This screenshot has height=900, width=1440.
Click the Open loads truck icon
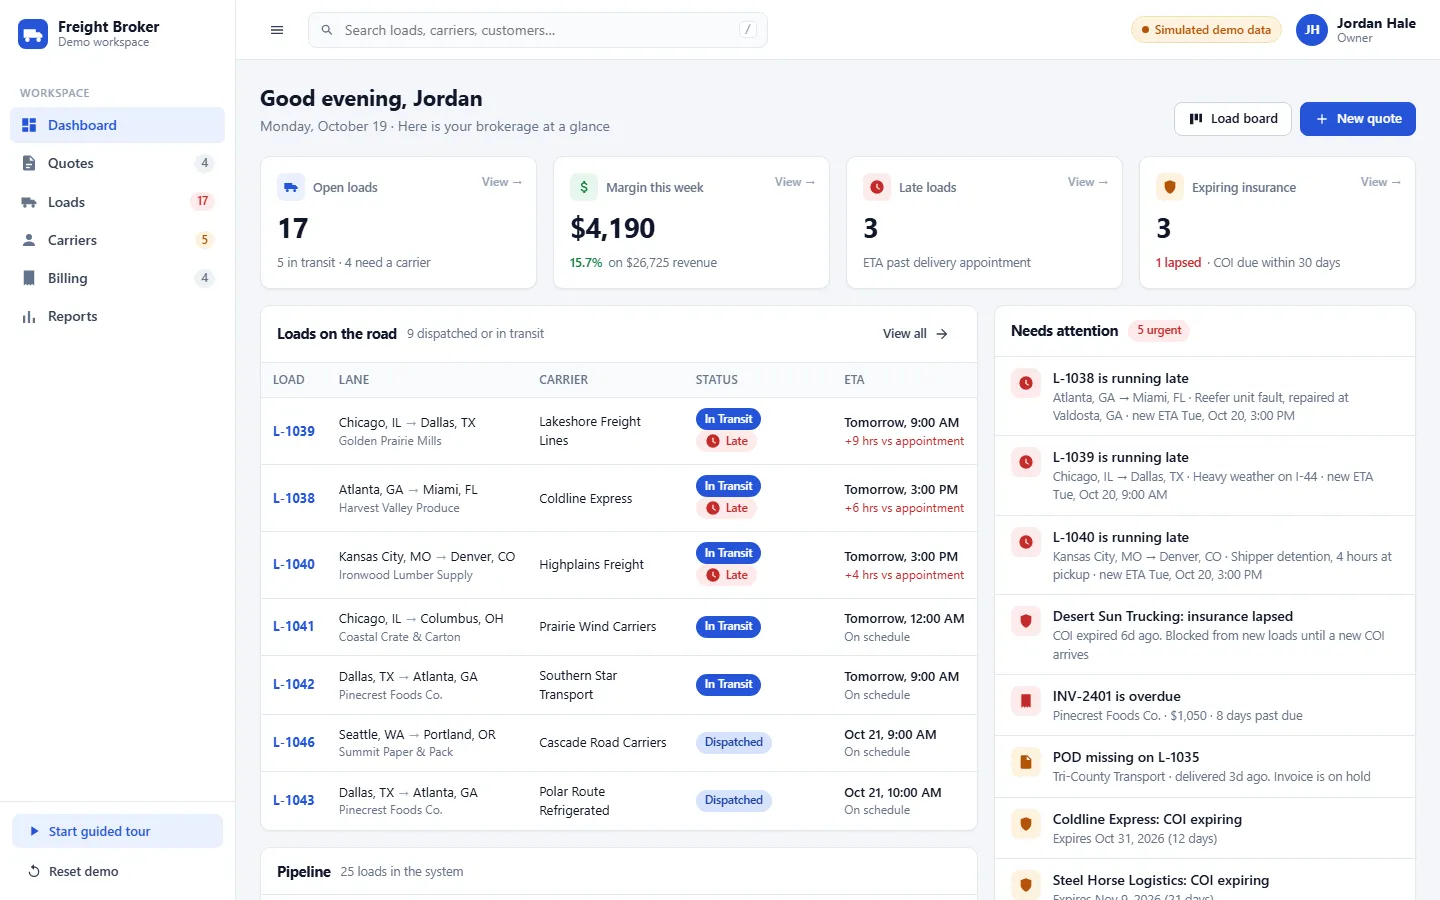291,187
